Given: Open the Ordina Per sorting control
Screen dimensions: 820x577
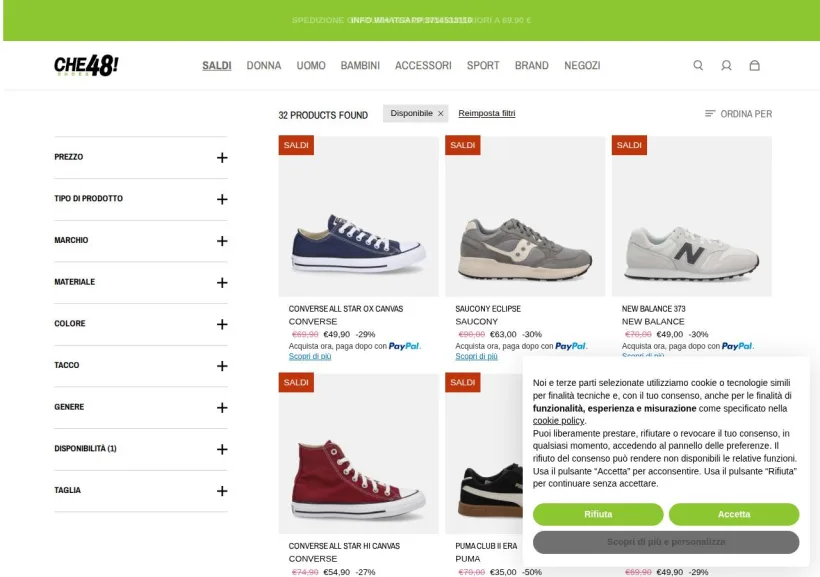Looking at the screenshot, I should coord(738,114).
